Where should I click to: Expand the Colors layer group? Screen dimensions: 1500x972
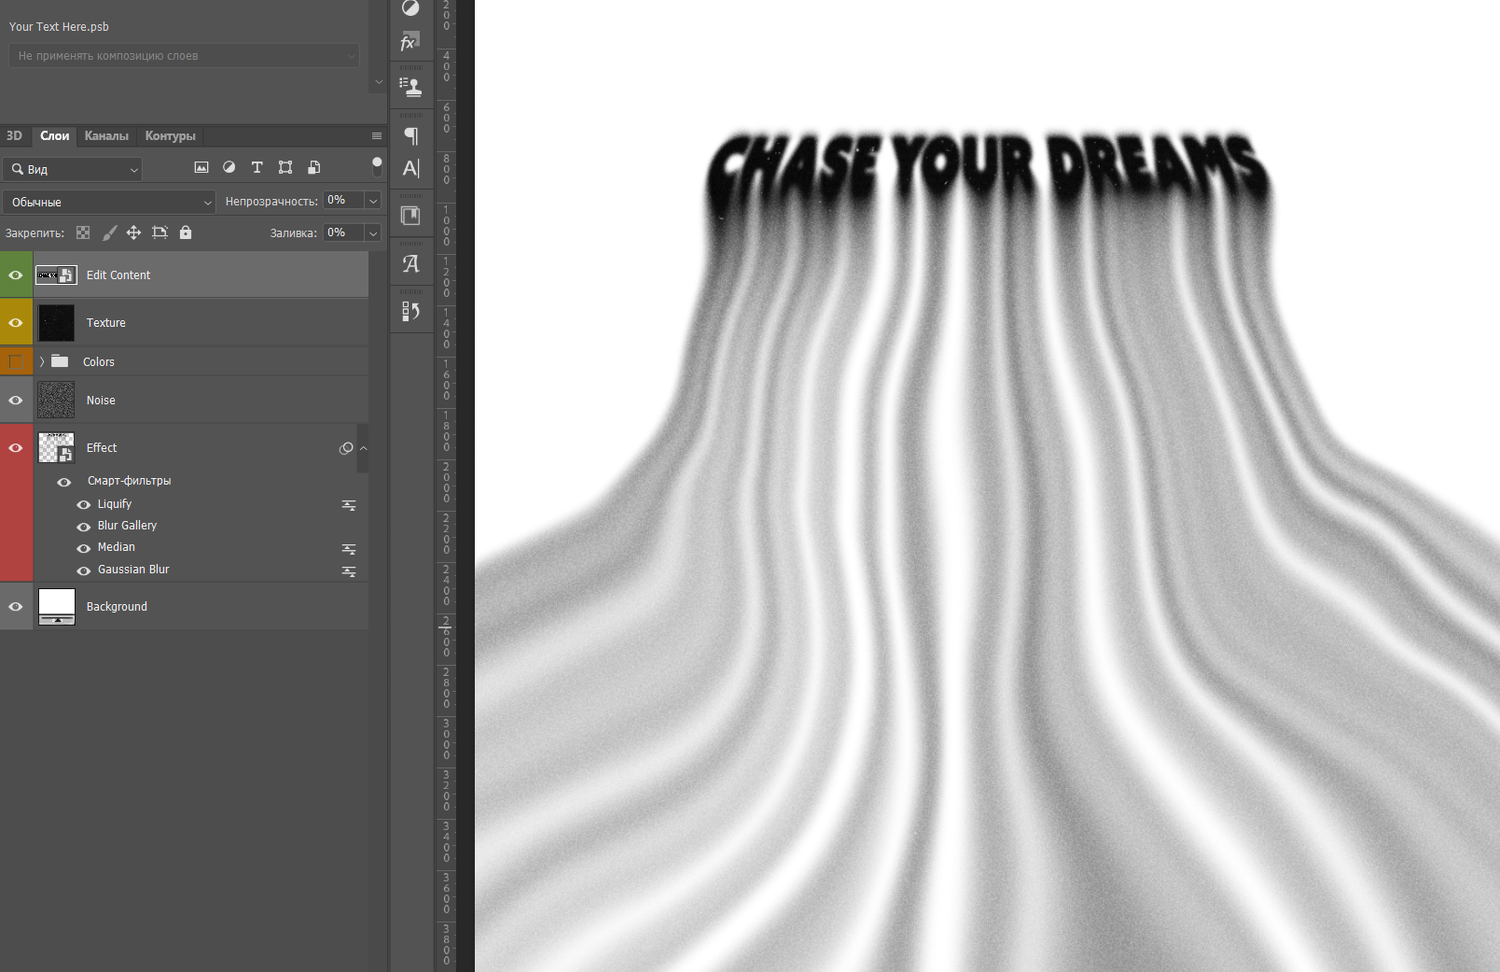click(x=42, y=361)
